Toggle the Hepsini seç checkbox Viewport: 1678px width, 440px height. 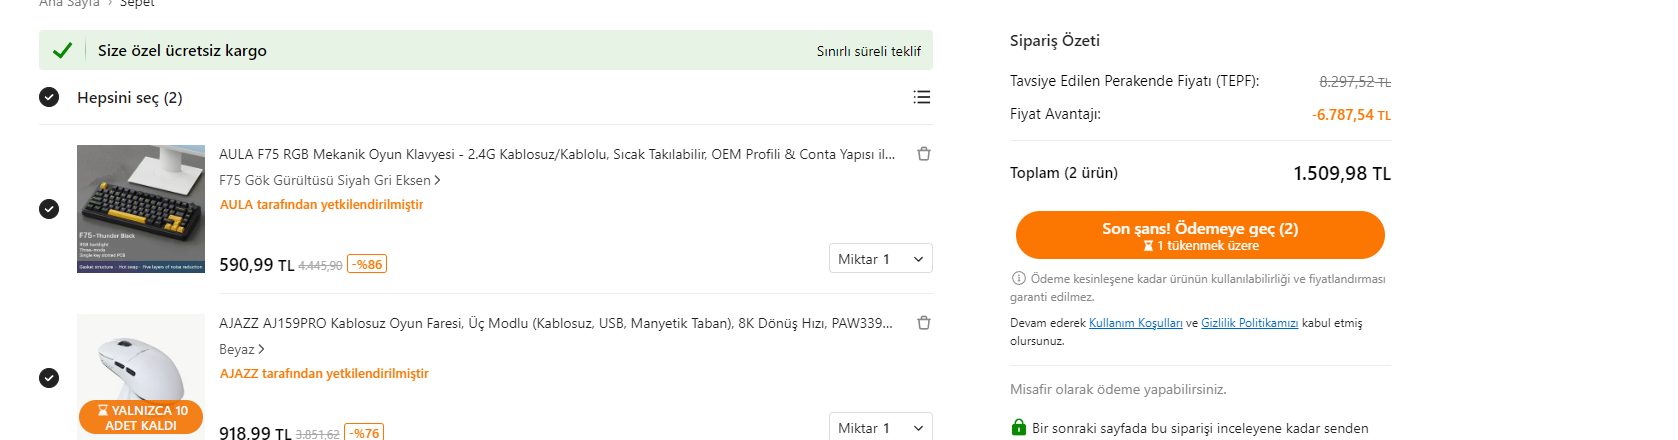tap(49, 97)
